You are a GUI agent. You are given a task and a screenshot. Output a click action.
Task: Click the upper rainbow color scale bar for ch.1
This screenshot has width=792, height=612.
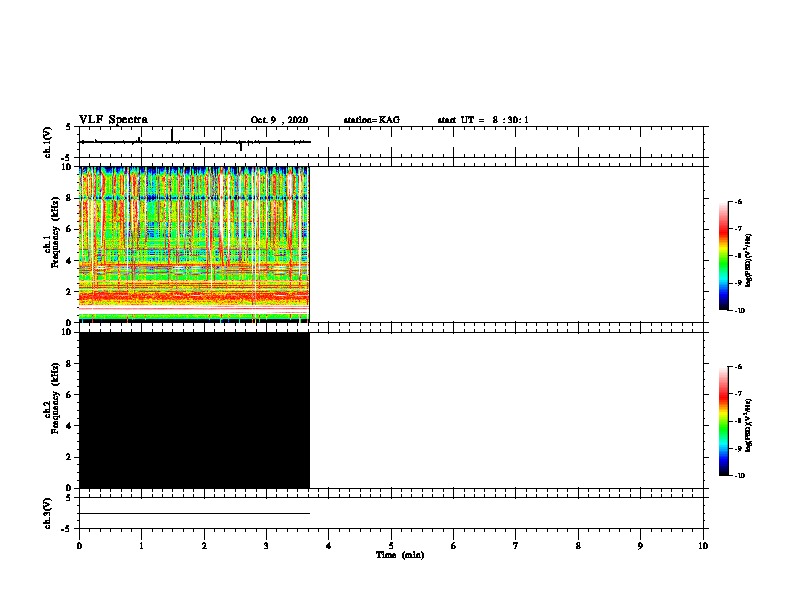tap(724, 256)
